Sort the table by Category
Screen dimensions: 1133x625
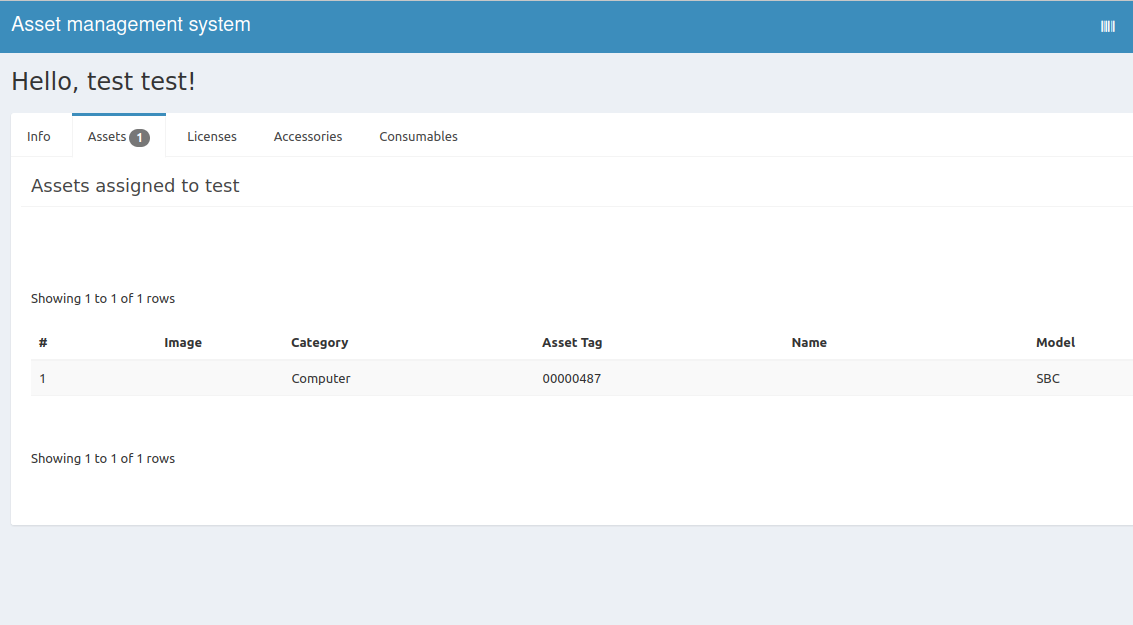click(x=319, y=342)
